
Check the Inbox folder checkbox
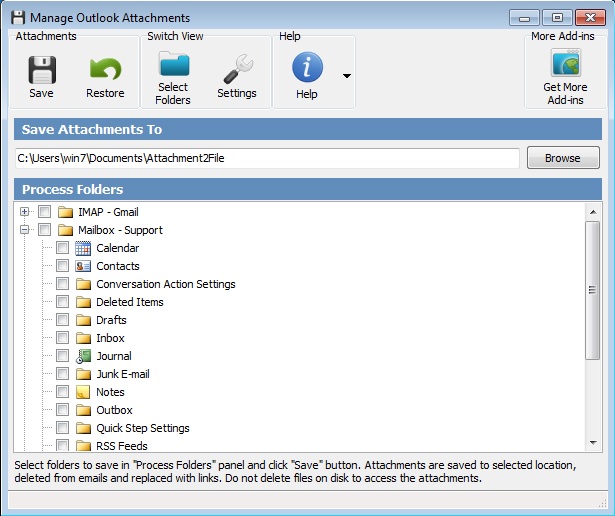click(x=62, y=338)
